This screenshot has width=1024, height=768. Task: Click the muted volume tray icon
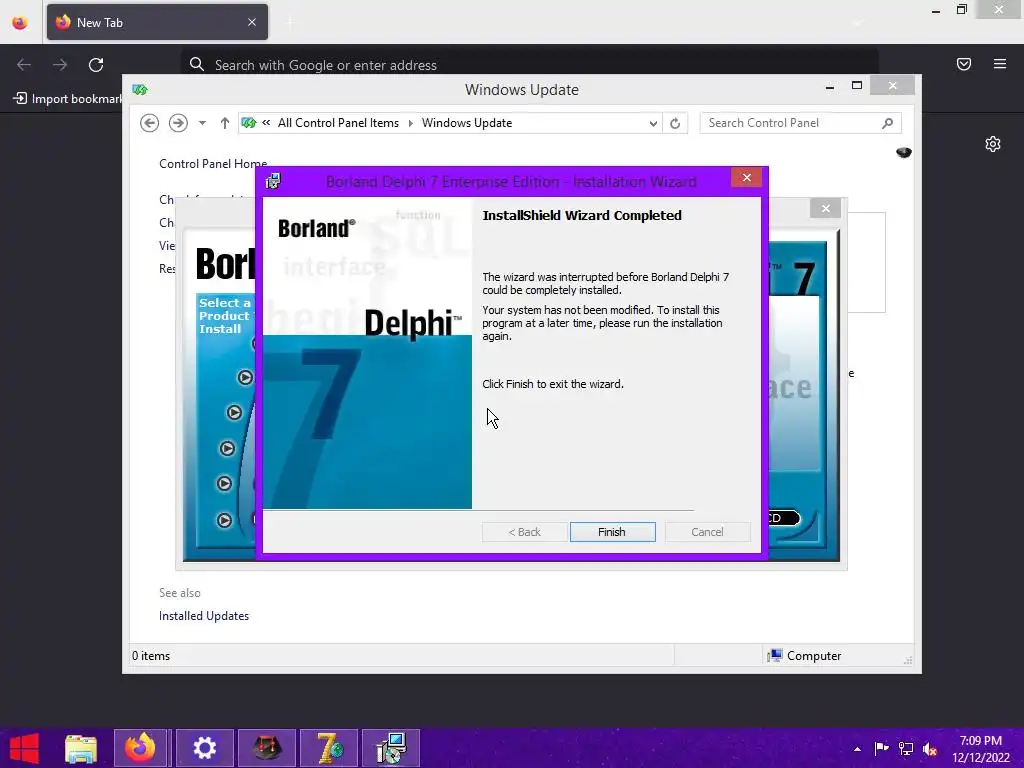coord(930,749)
